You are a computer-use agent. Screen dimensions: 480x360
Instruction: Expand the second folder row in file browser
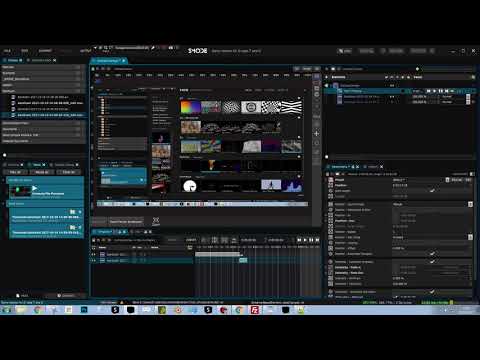click(43, 73)
